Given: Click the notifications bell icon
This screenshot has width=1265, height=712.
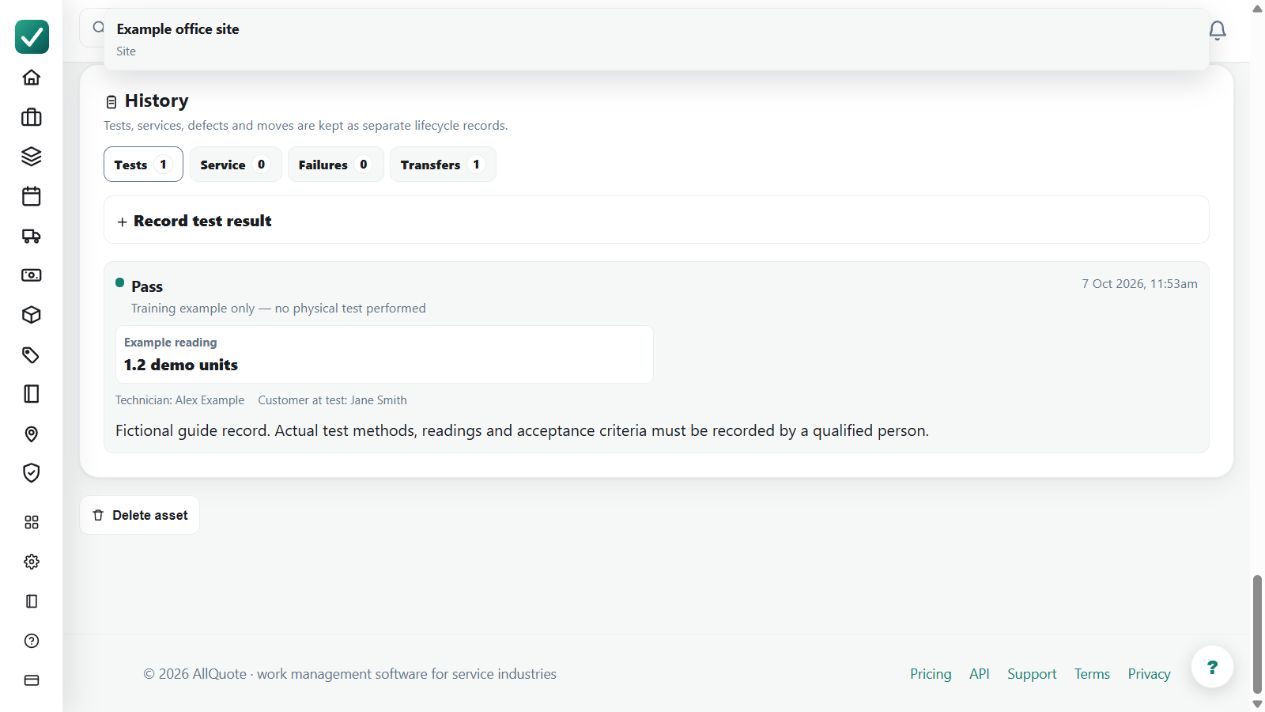Looking at the screenshot, I should [x=1217, y=30].
